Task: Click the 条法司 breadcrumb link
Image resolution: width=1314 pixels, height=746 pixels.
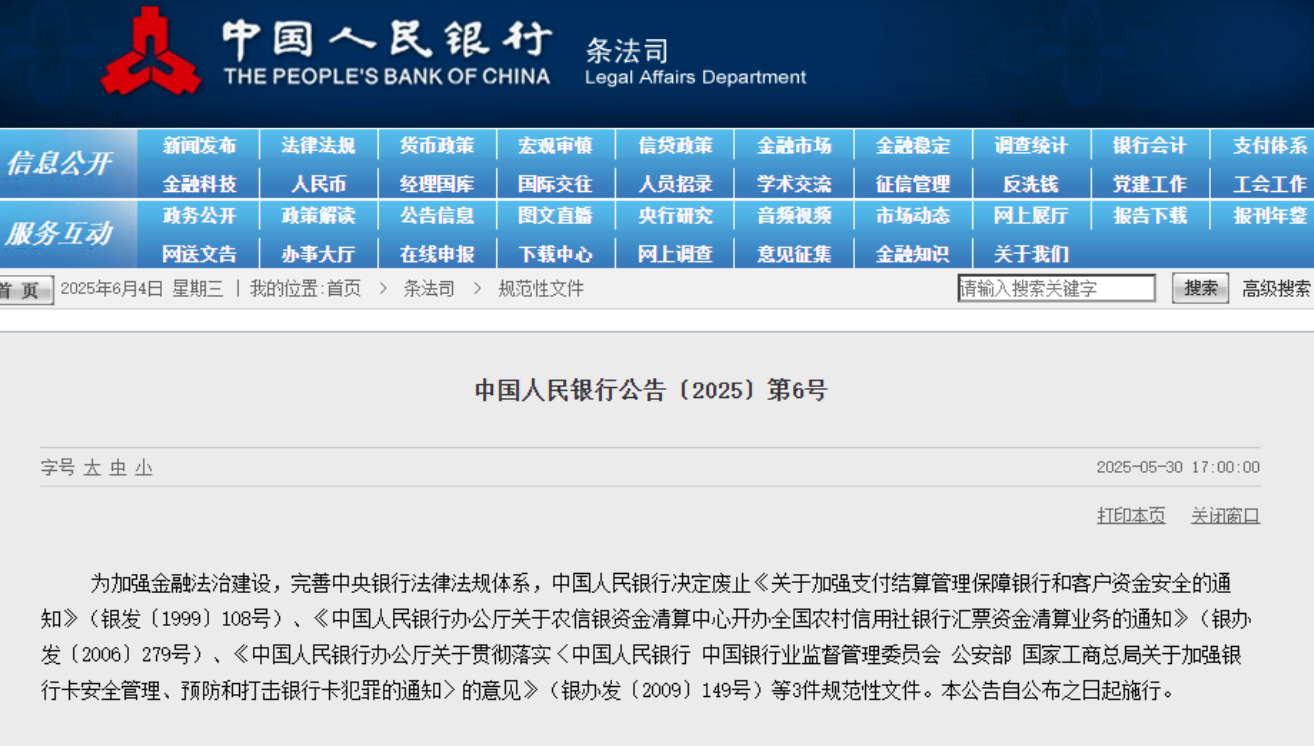Action: point(429,289)
